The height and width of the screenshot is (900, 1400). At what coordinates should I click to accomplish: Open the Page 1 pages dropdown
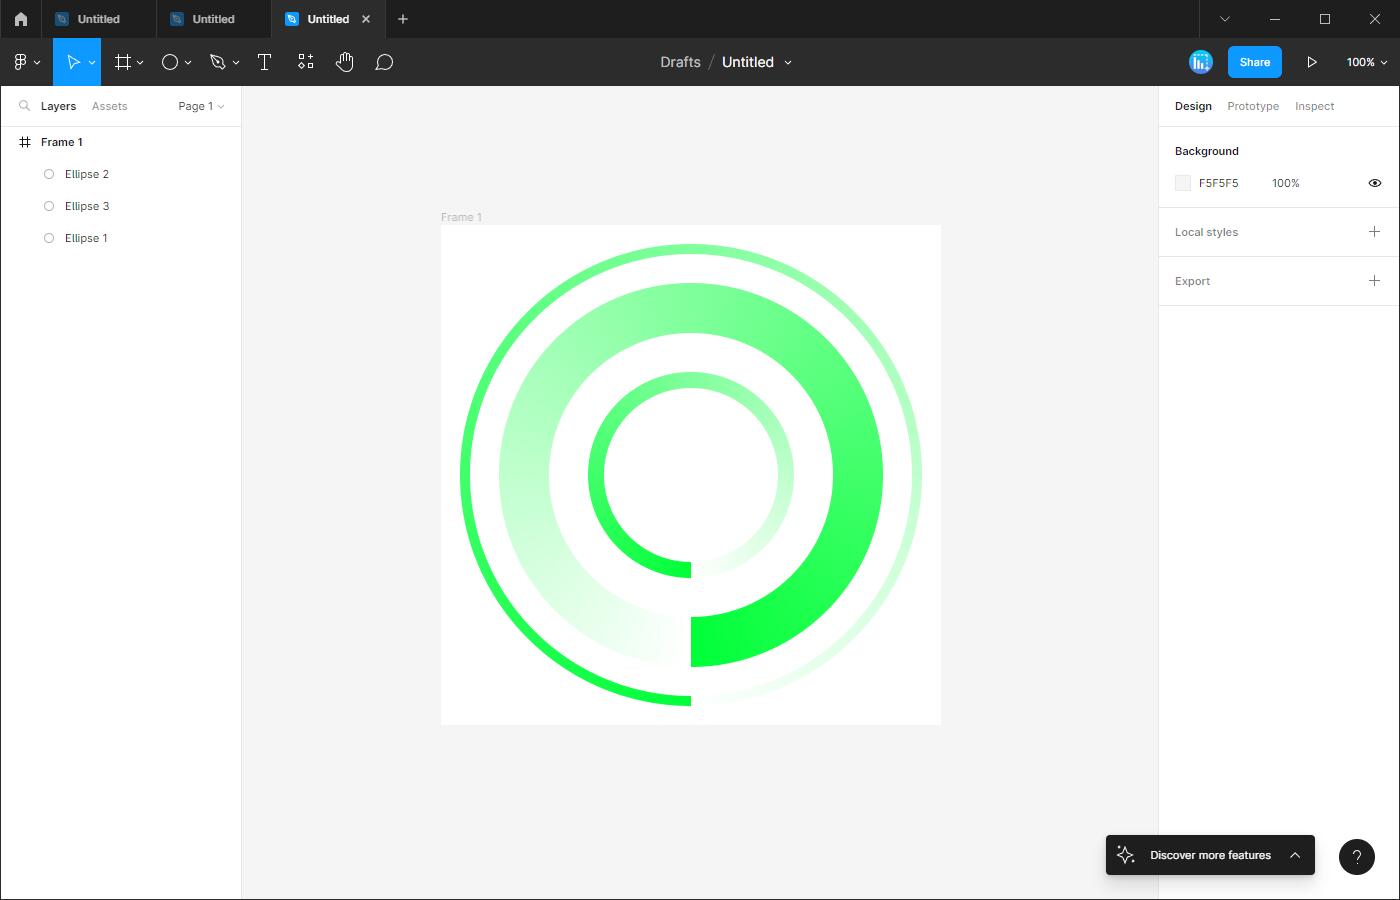click(201, 106)
